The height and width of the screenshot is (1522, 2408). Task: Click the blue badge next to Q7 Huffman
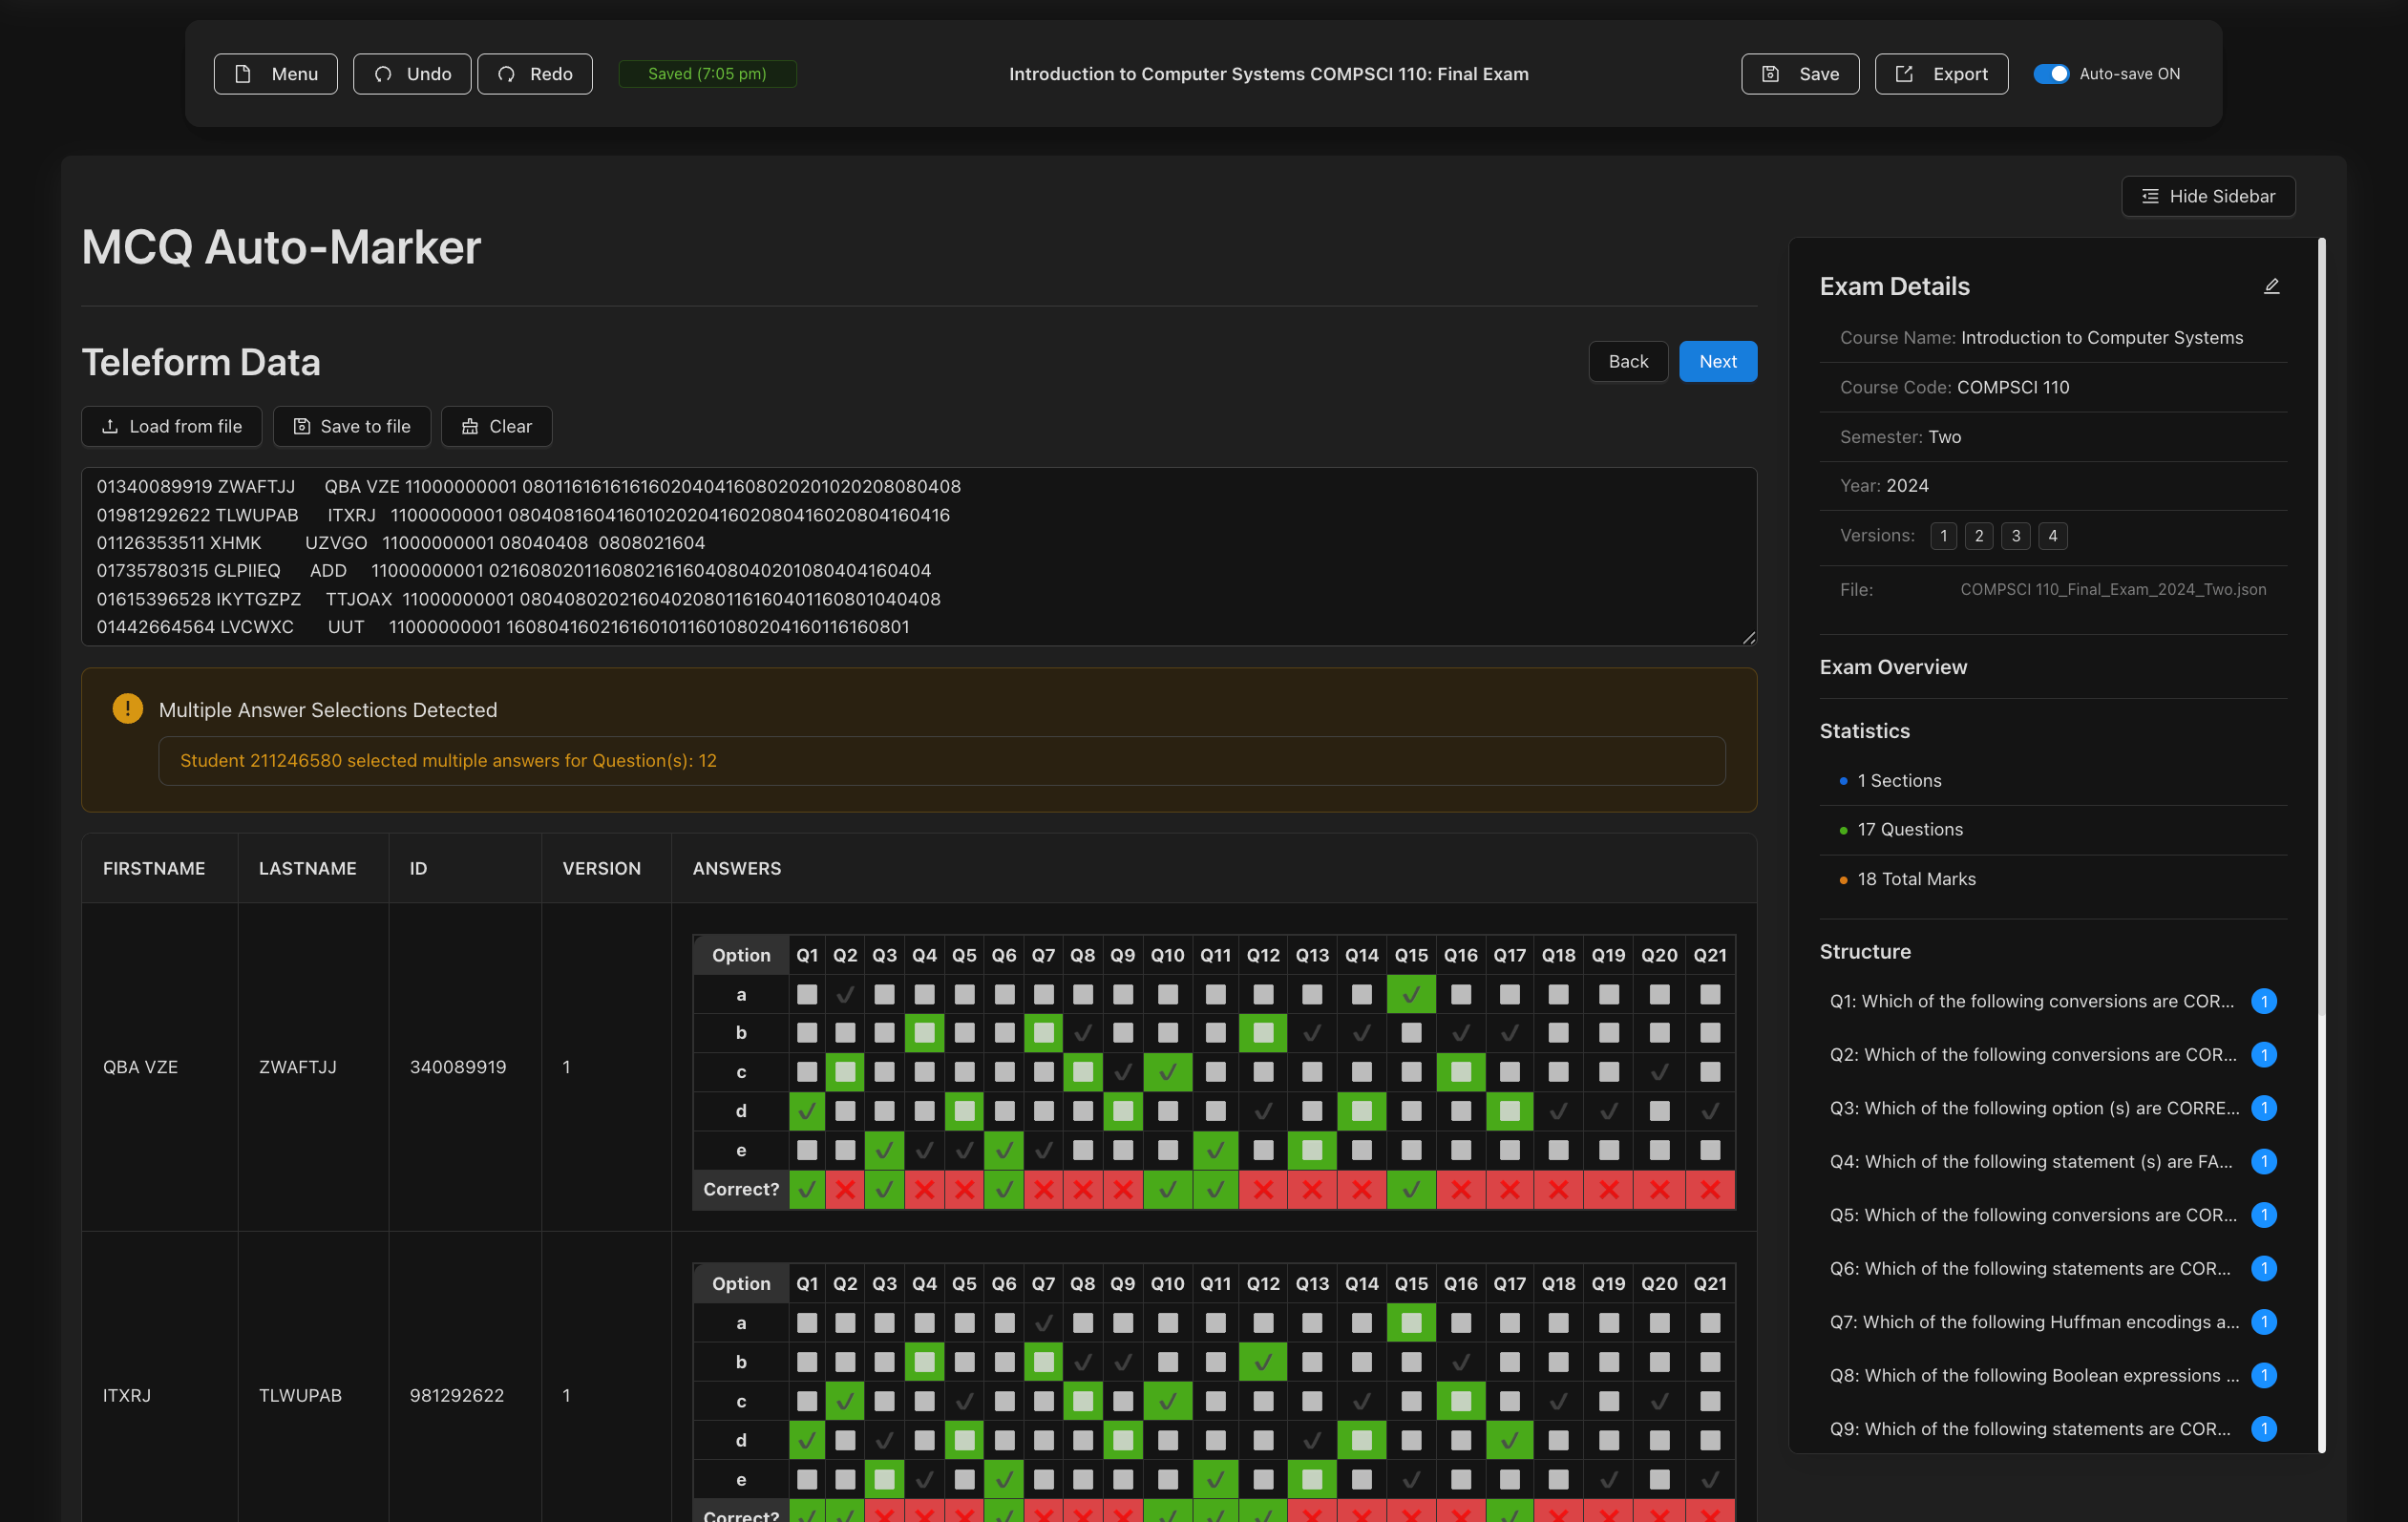point(2263,1322)
